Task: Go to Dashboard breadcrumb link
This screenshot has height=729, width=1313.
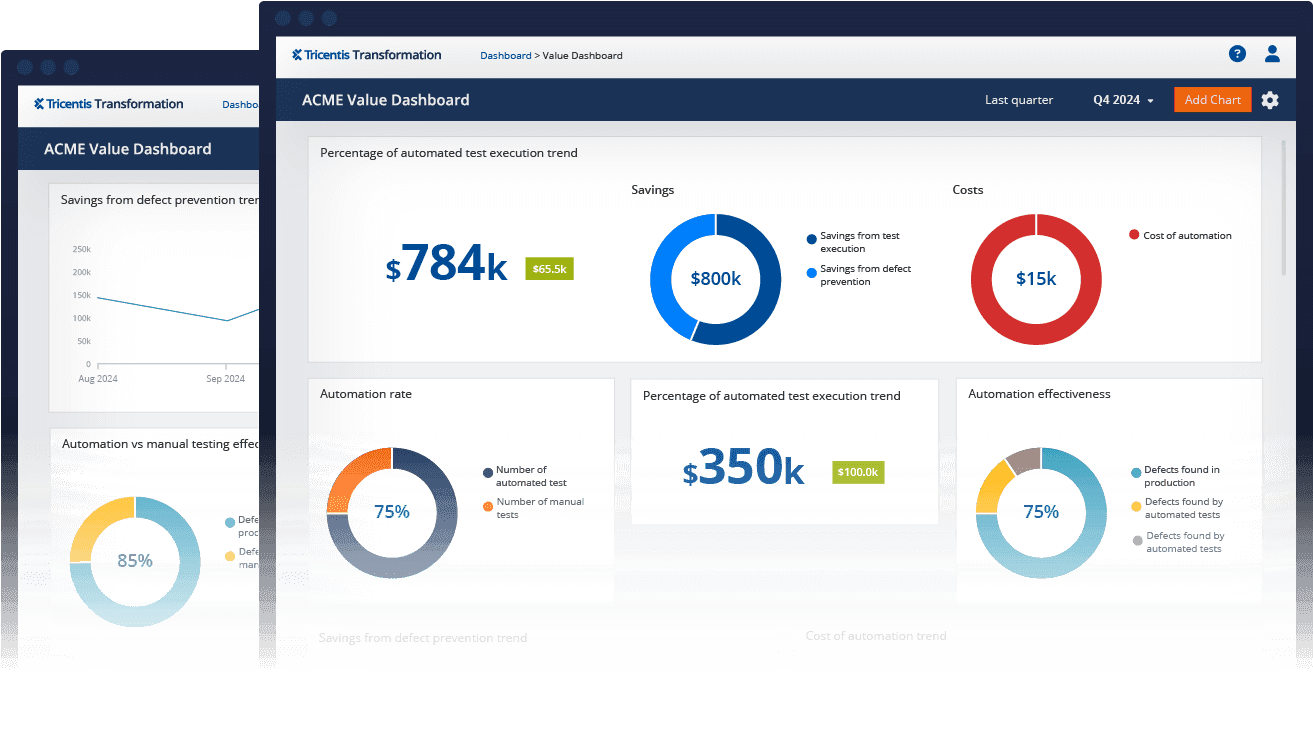Action: 505,56
